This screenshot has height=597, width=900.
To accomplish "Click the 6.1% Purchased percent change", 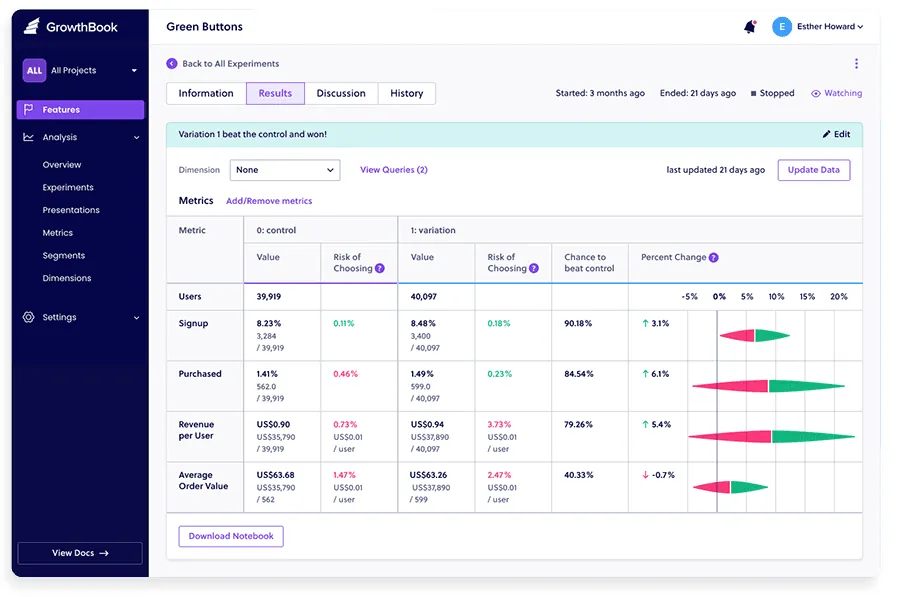I will click(655, 374).
